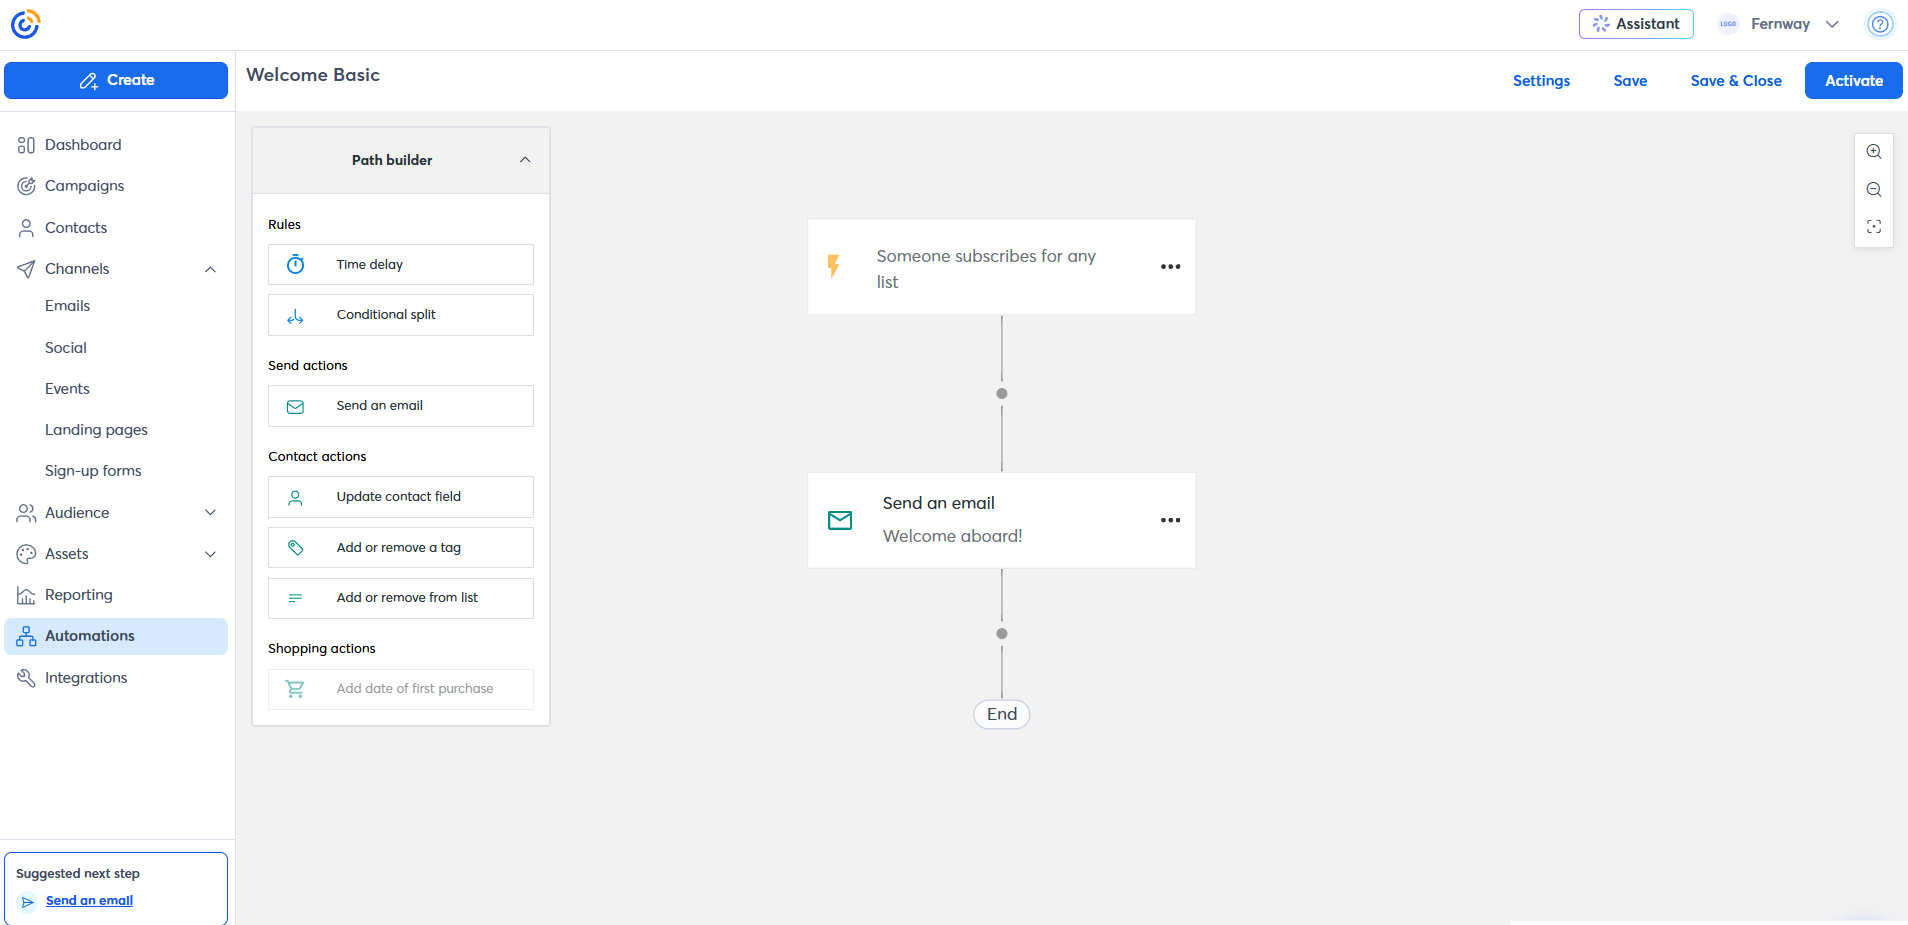Image resolution: width=1908 pixels, height=925 pixels.
Task: Click the Conditional split branch icon
Action: (x=295, y=316)
